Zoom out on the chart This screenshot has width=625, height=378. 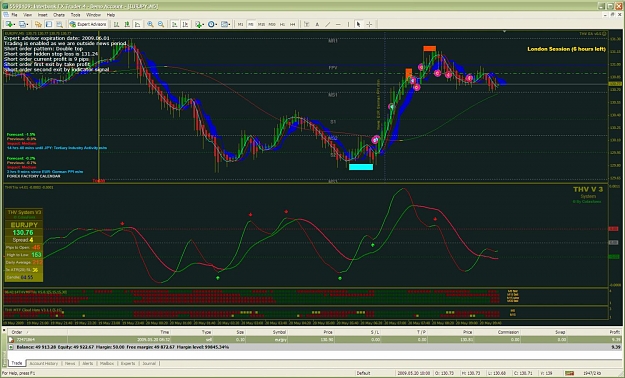(161, 24)
